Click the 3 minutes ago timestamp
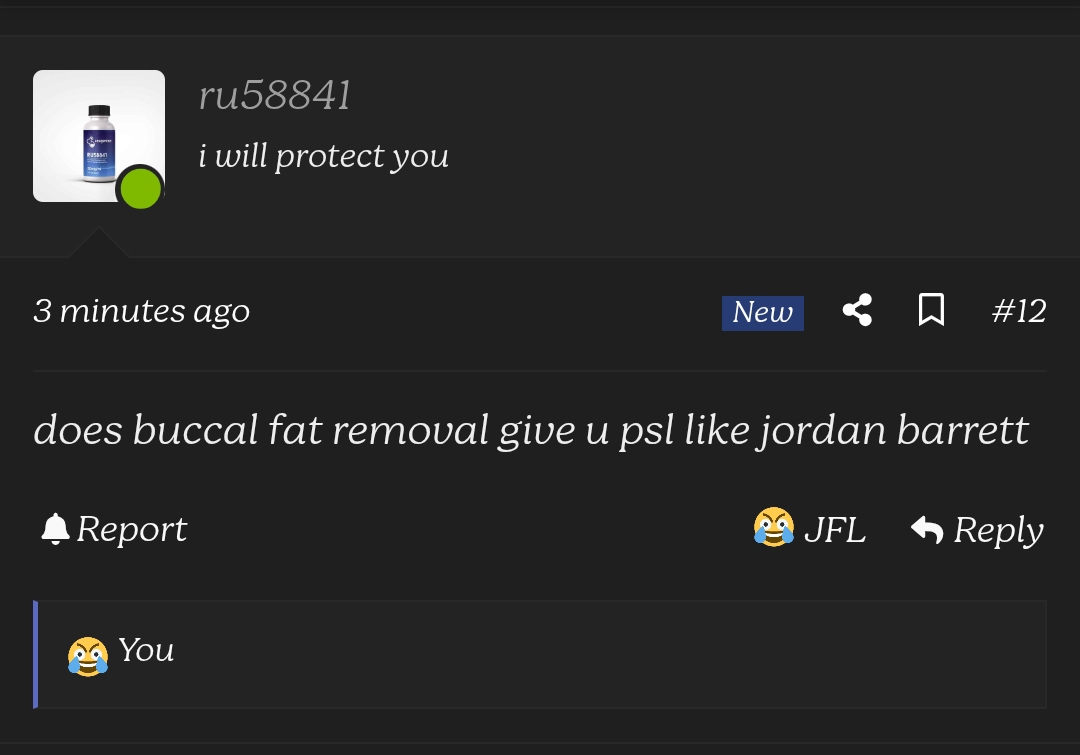 point(141,311)
